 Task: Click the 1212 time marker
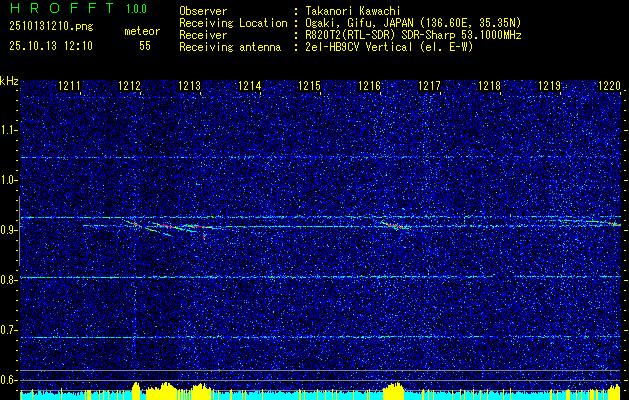tap(130, 85)
